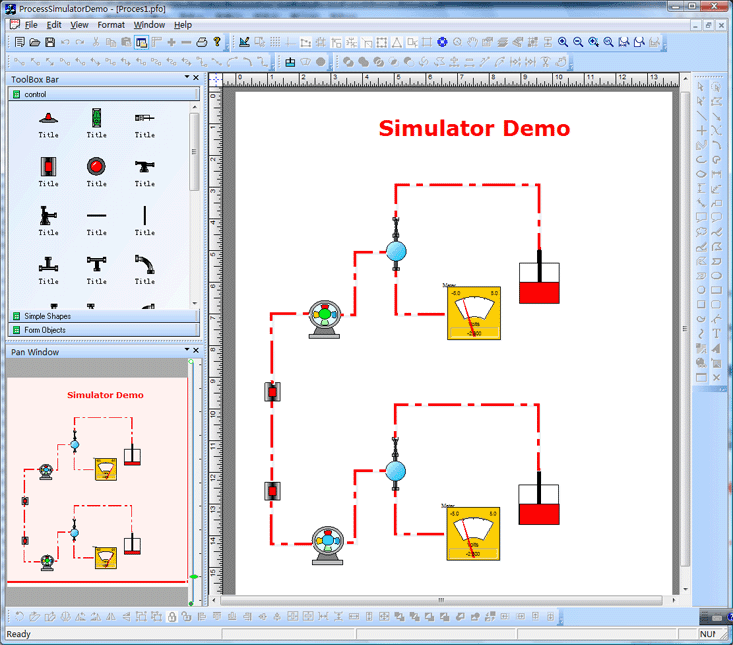The height and width of the screenshot is (645, 733).
Task: Select the curved elbow pipe control
Action: (x=145, y=264)
